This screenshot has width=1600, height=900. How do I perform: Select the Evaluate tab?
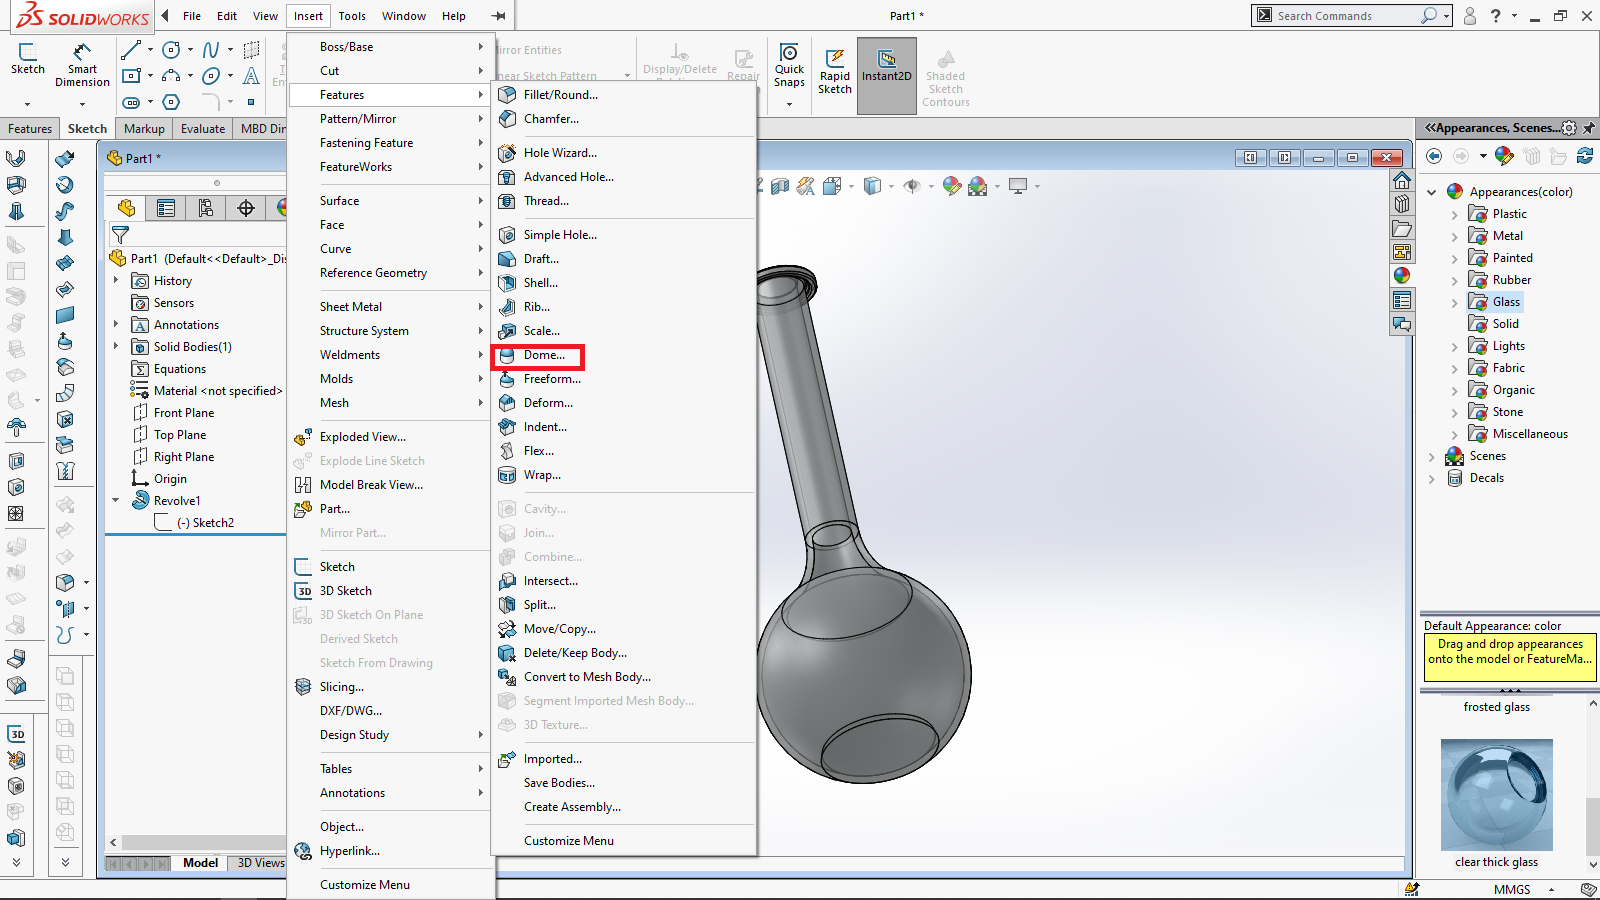pyautogui.click(x=203, y=129)
